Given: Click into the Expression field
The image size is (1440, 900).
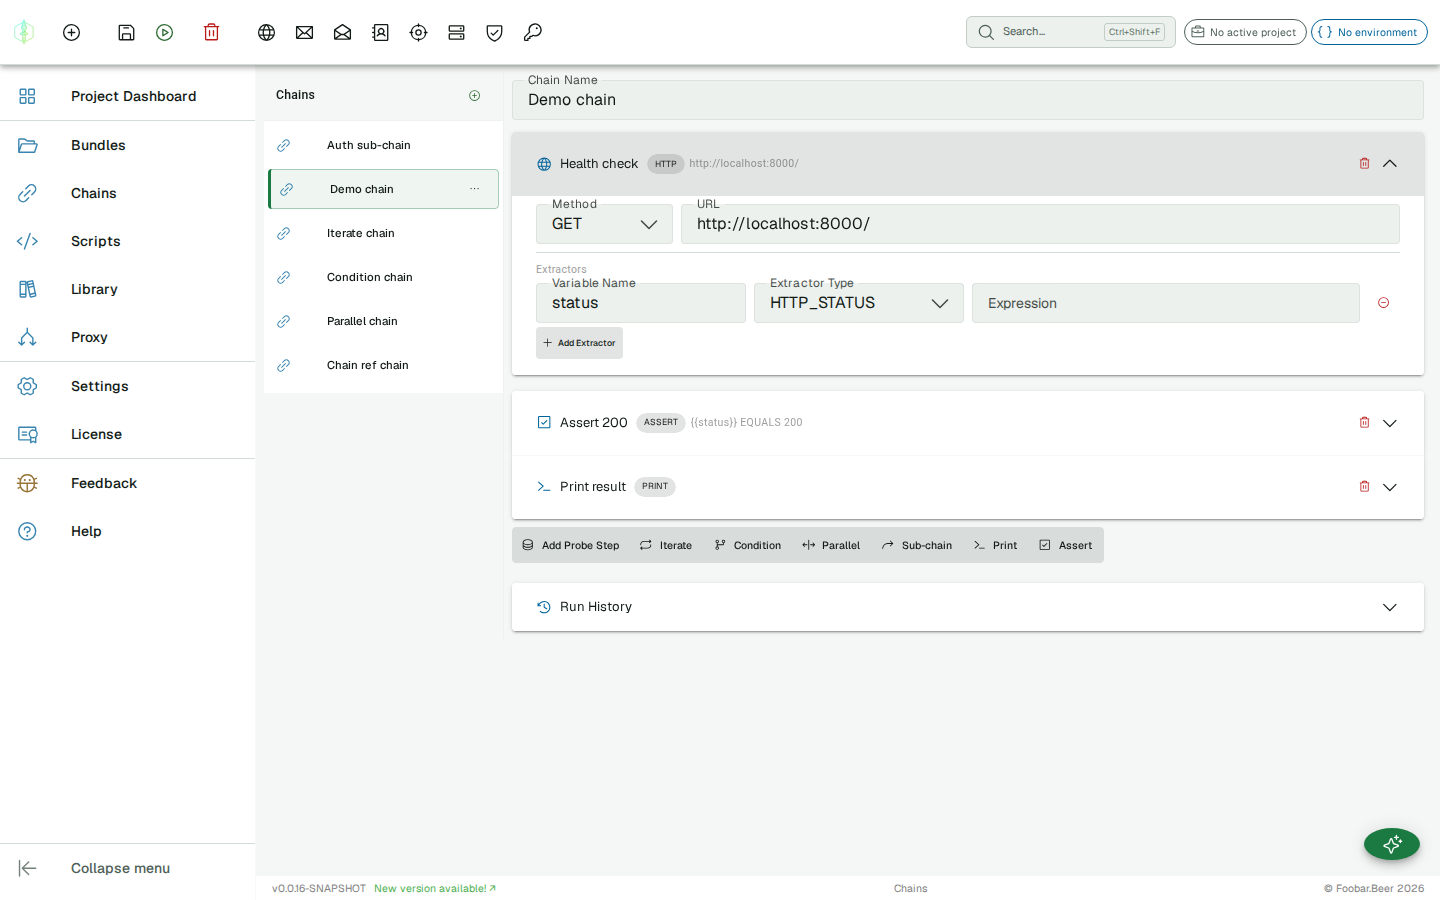Looking at the screenshot, I should click(1166, 303).
